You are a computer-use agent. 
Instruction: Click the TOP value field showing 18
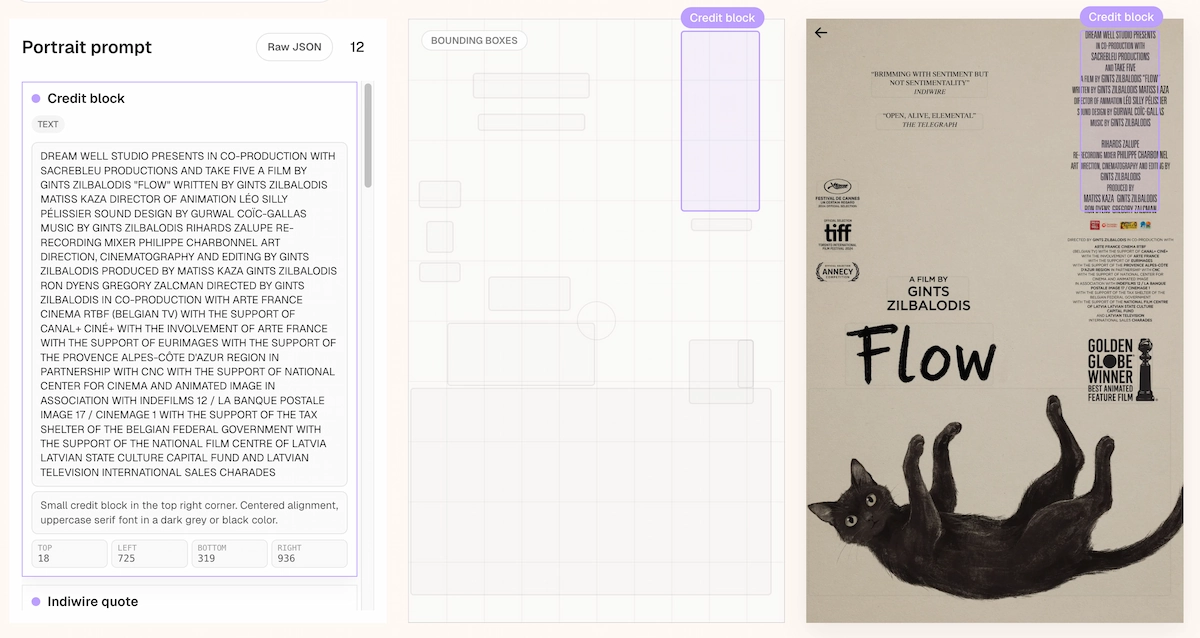click(69, 554)
